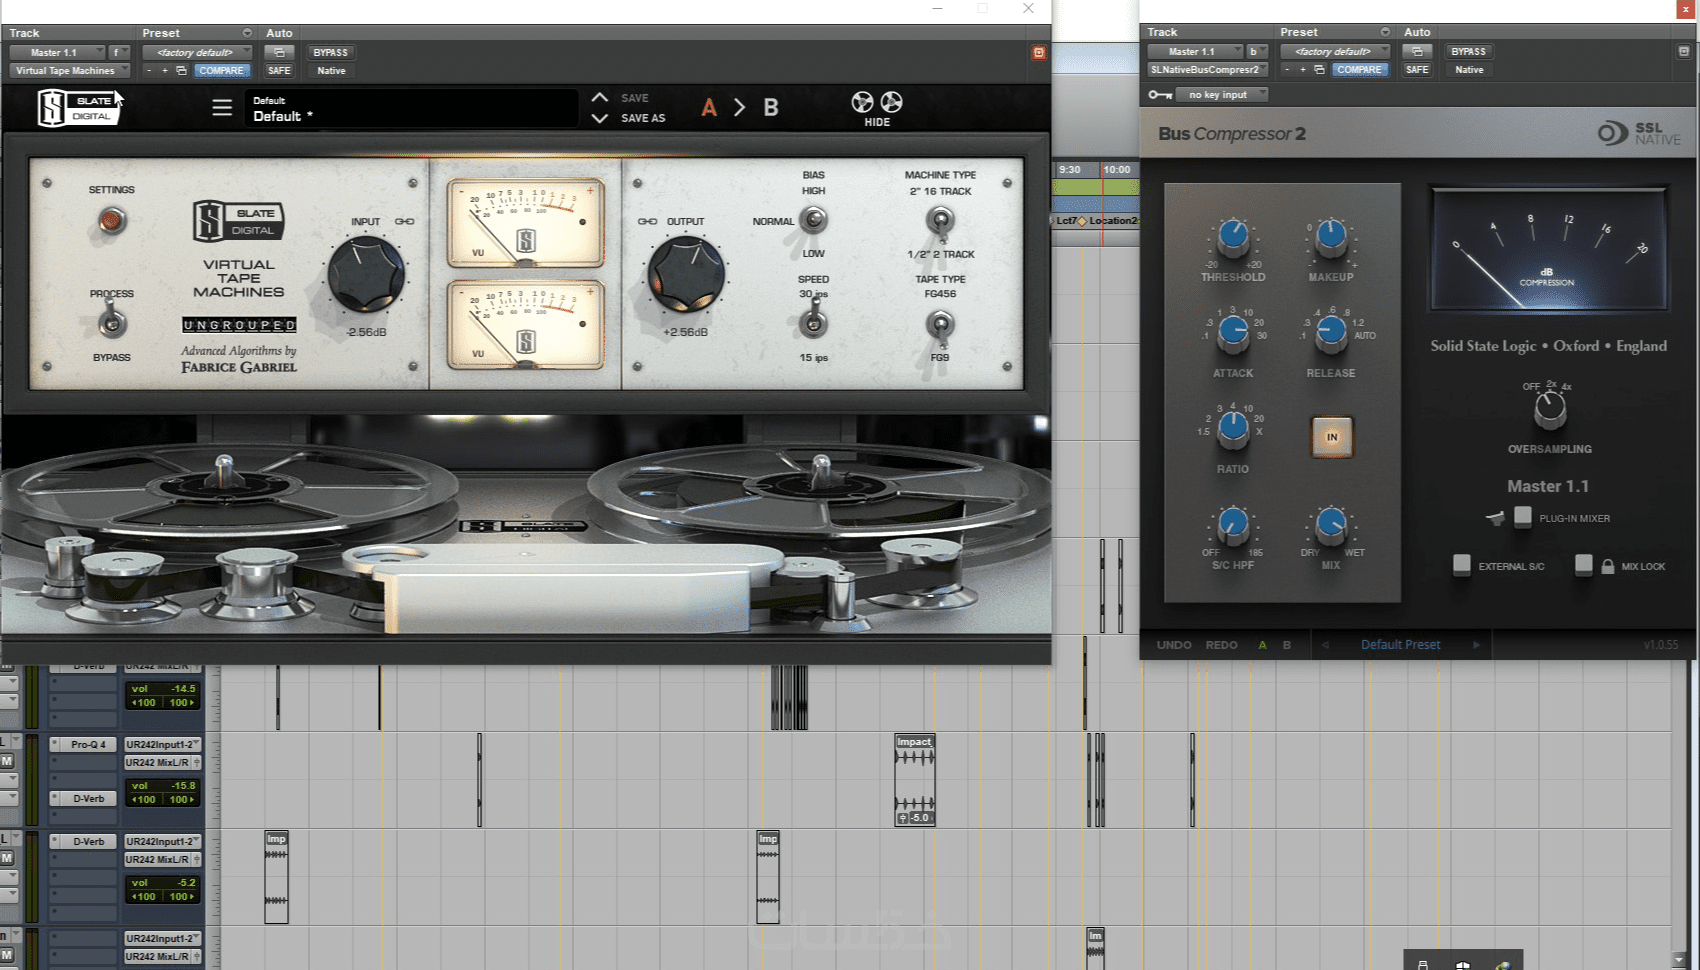1700x970 pixels.
Task: Open factory default preset list in Virtual Tape Machines header
Action: click(x=197, y=52)
